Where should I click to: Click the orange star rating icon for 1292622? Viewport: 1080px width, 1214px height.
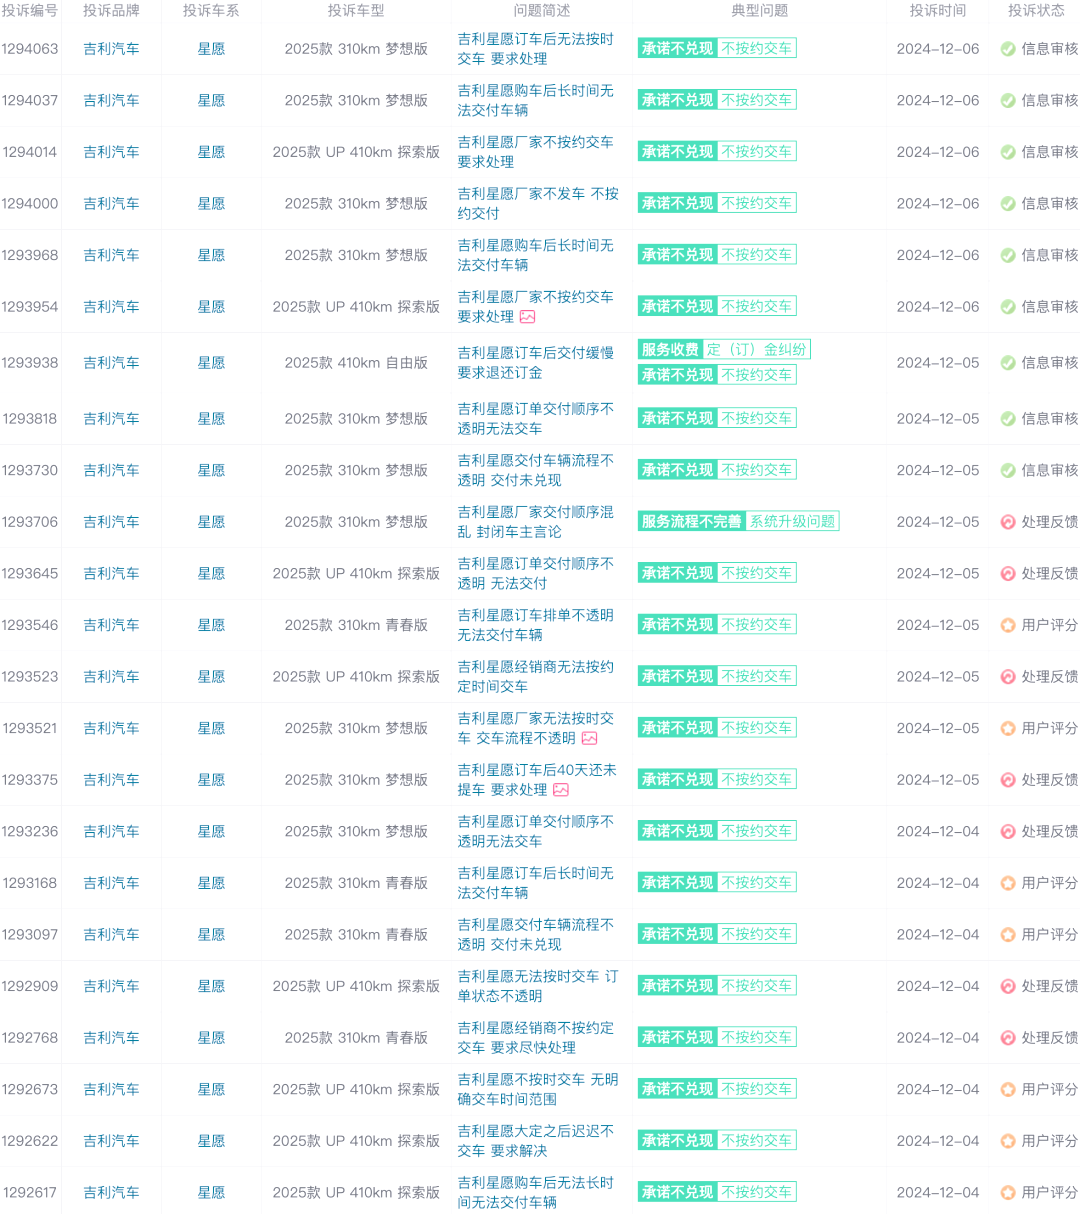(x=1008, y=1141)
